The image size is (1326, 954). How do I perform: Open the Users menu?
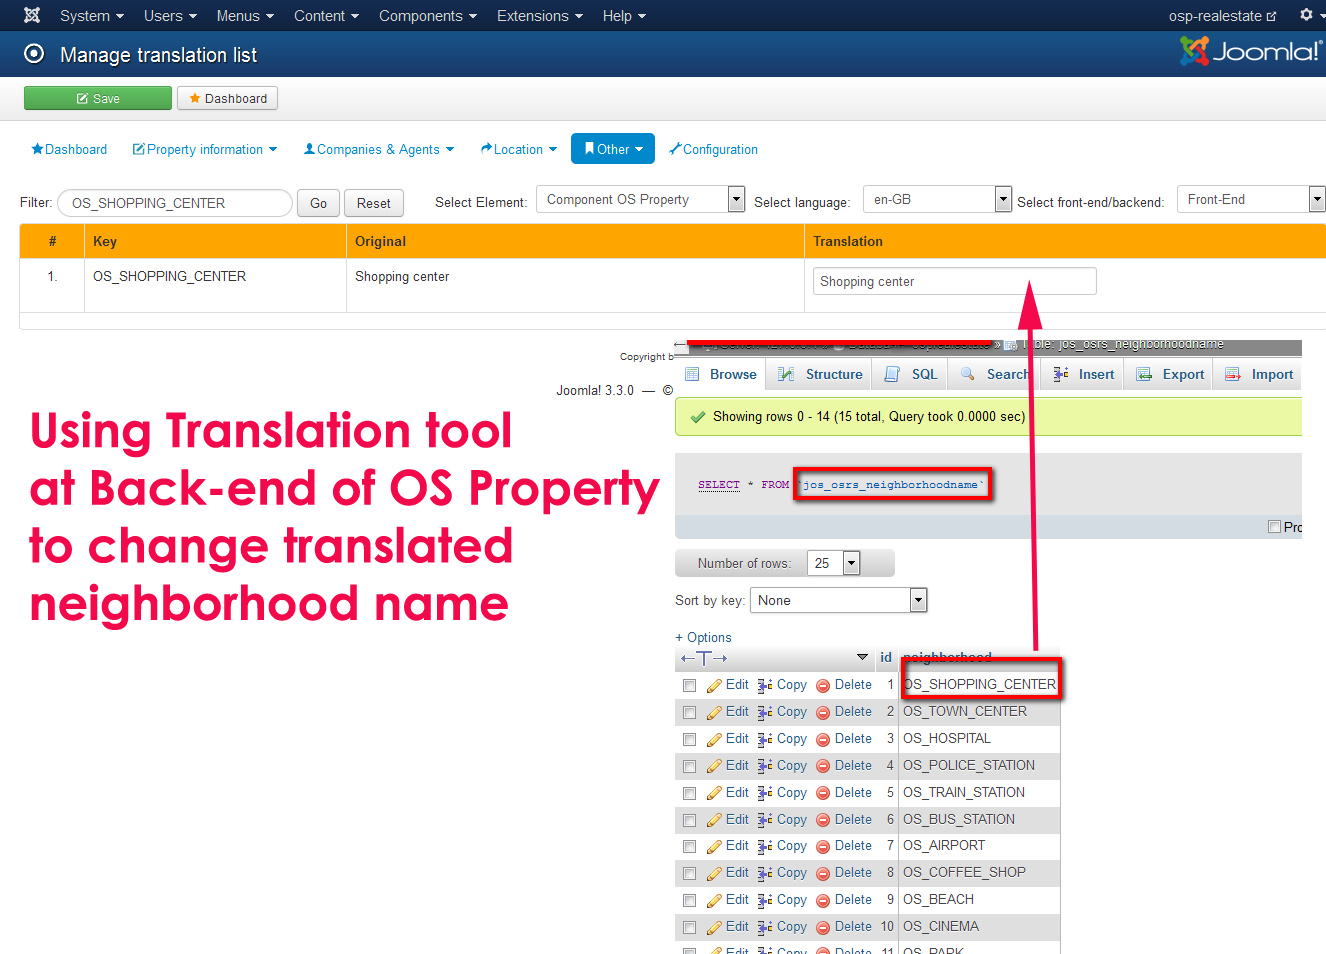coord(170,16)
